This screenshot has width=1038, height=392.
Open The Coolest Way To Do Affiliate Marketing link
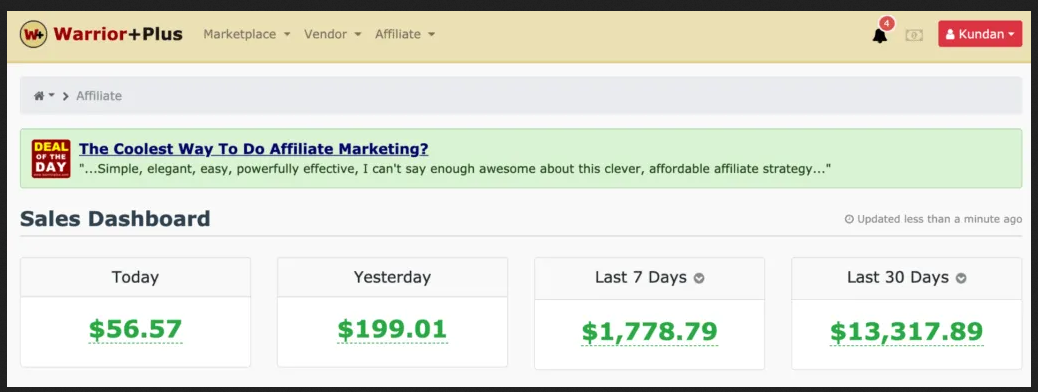coord(254,148)
